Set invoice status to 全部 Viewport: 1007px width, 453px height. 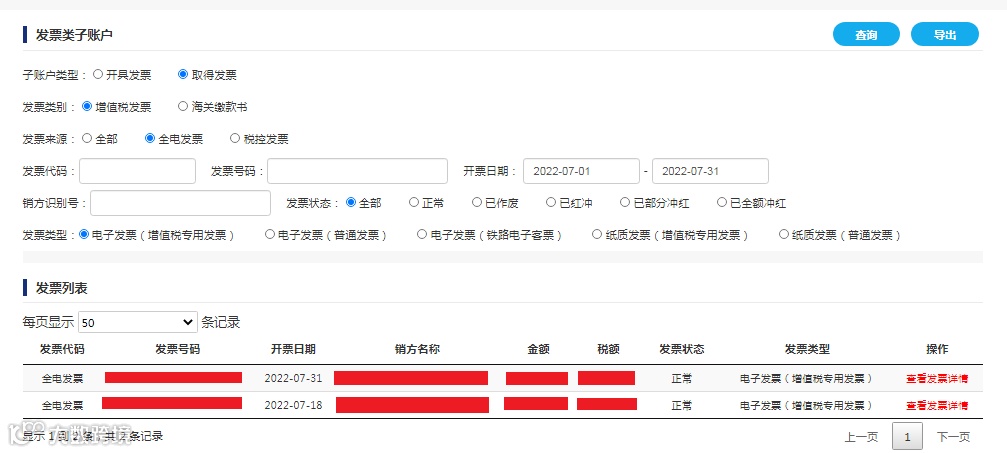click(x=351, y=202)
